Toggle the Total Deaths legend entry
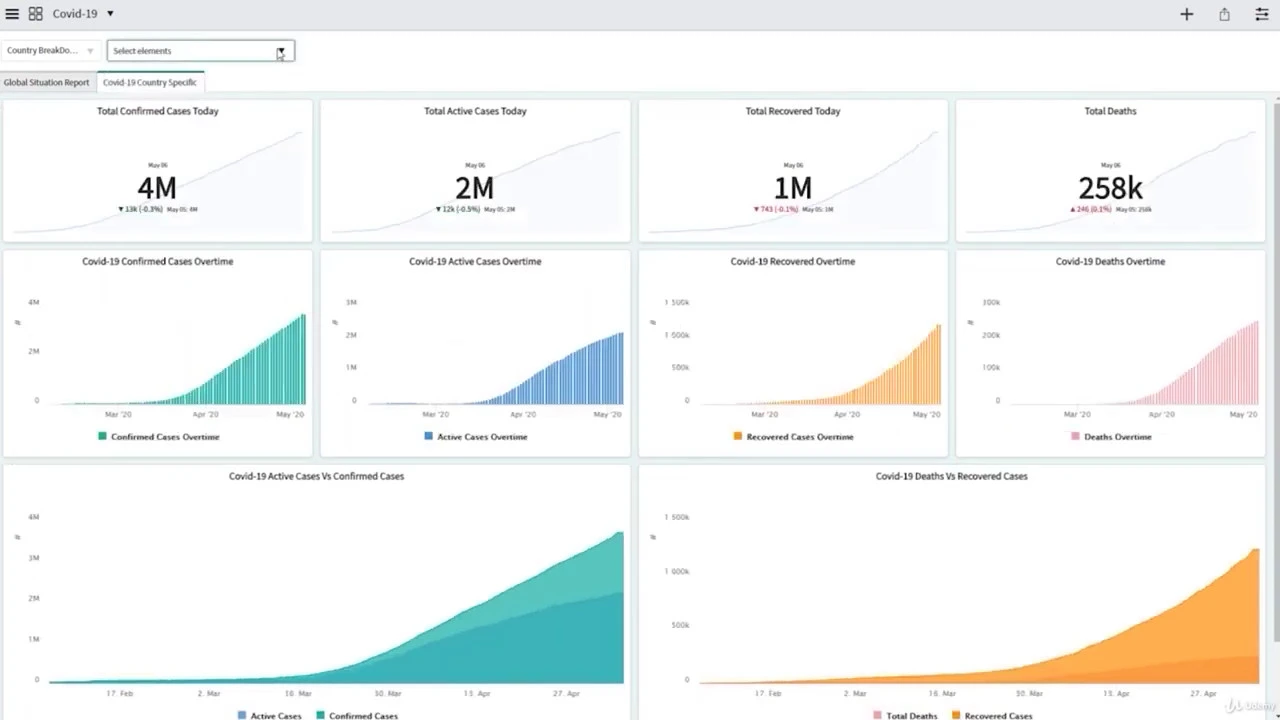Viewport: 1280px width, 720px height. 905,716
